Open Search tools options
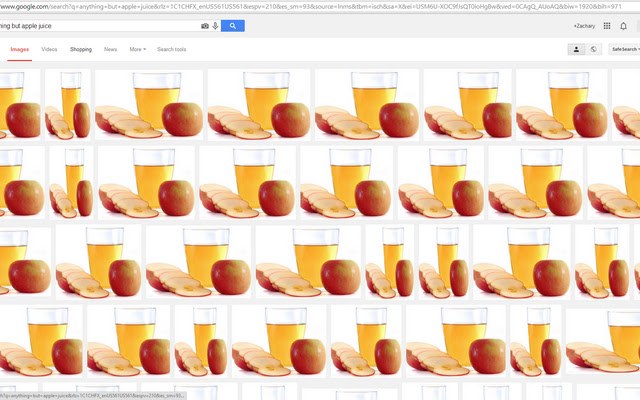Image resolution: width=640 pixels, height=400 pixels. pyautogui.click(x=172, y=49)
